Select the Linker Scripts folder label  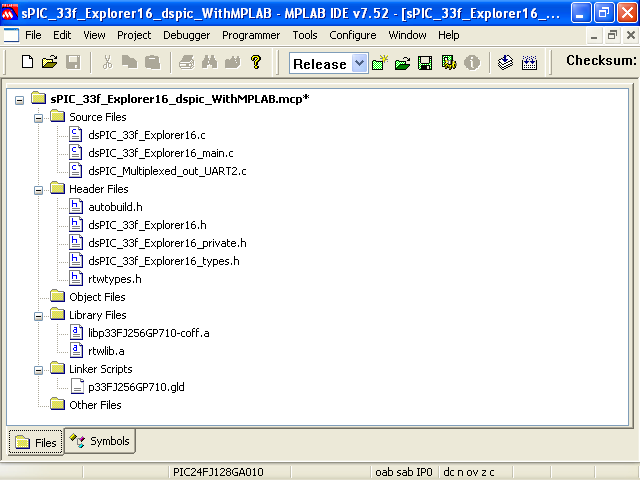click(100, 369)
